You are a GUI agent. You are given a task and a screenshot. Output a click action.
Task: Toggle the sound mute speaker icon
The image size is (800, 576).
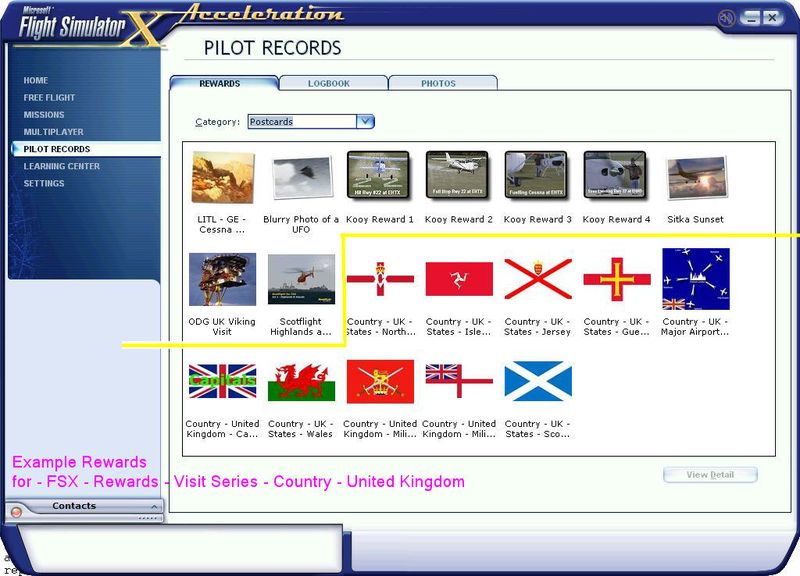click(726, 19)
